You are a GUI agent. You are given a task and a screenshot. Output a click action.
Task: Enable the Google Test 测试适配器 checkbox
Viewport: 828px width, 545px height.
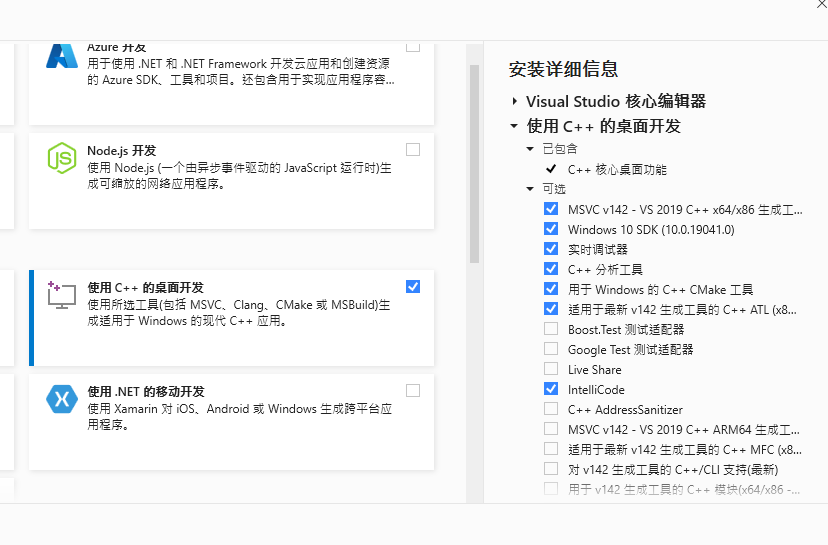point(551,349)
